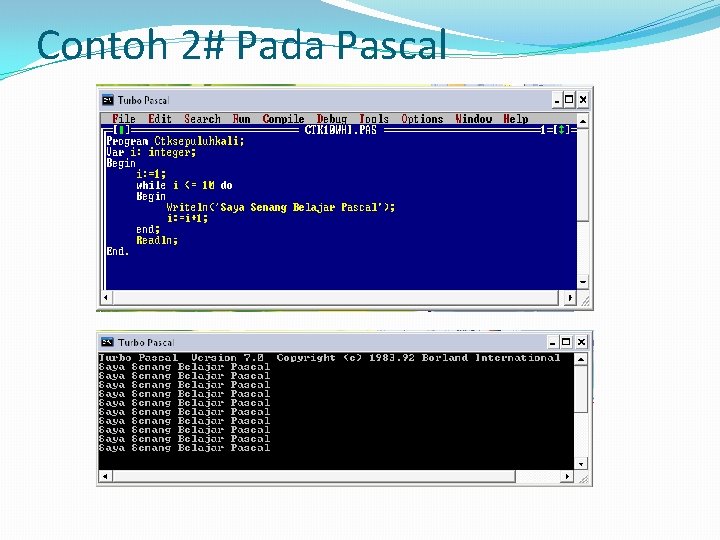Click editor window horizontal scrollbar right arrow
Screen dimensions: 720x540
[570, 298]
